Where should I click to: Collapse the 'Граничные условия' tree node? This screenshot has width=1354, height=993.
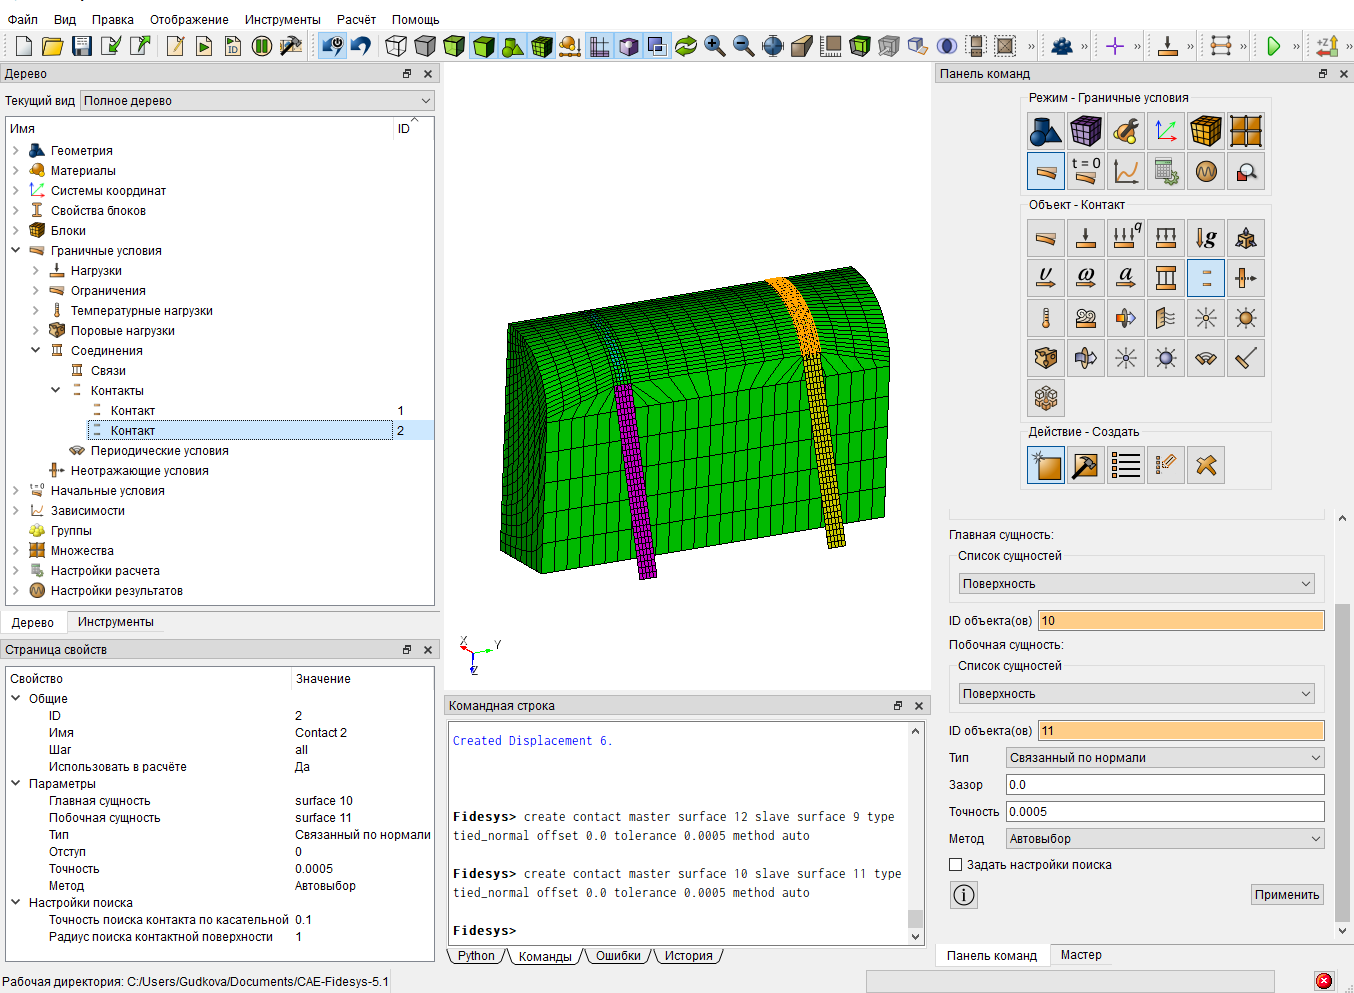click(15, 251)
